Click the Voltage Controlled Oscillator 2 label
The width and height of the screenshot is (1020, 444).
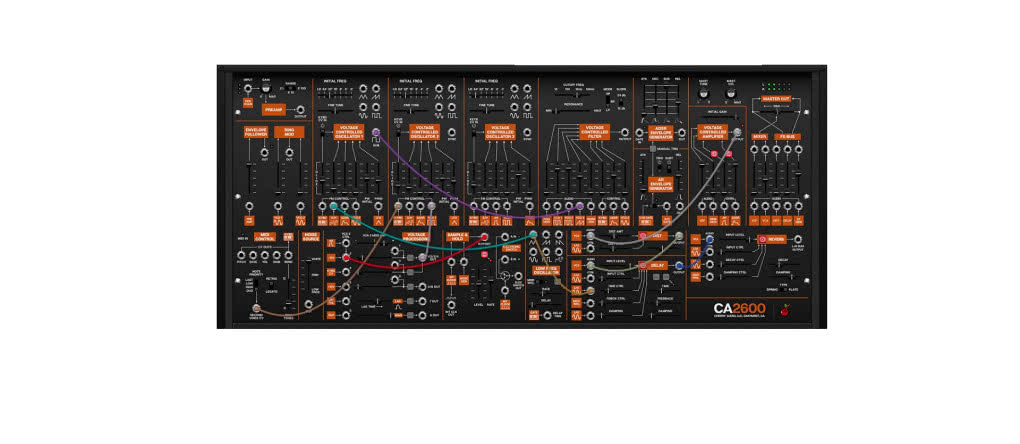coord(425,132)
